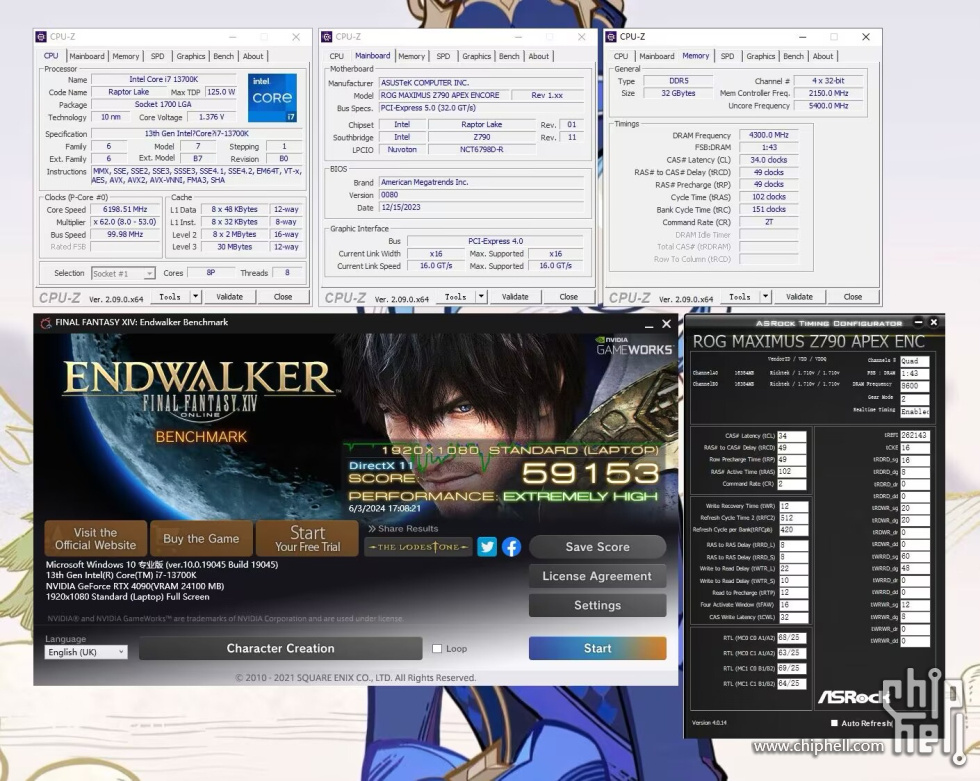Minimize the CPU-Z Memory window
This screenshot has width=980, height=781.
(x=802, y=37)
